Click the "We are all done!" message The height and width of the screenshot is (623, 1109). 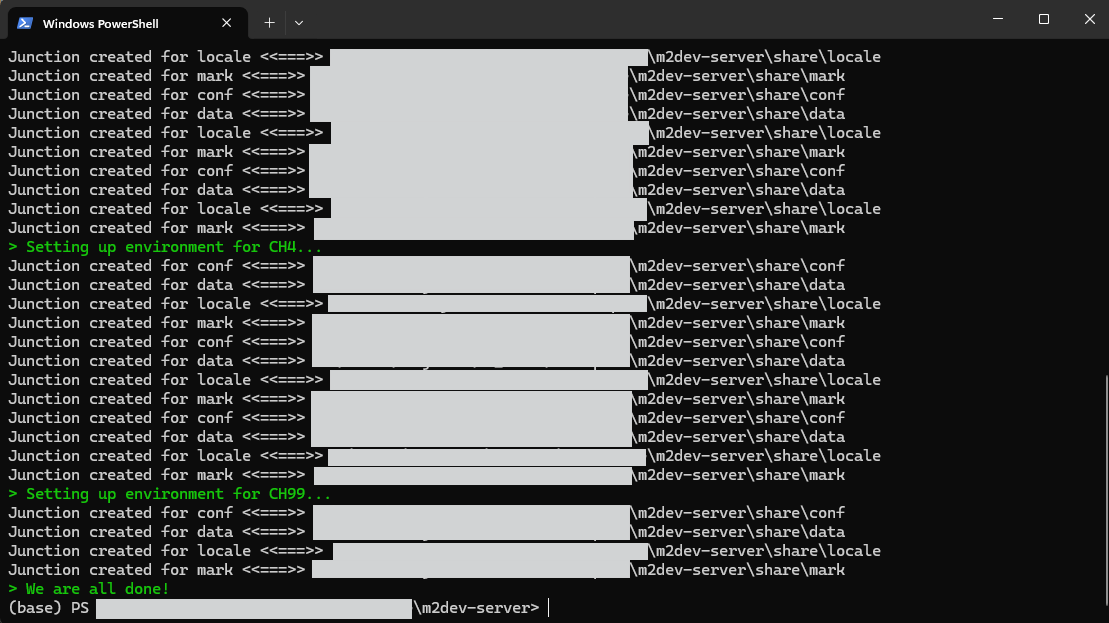point(90,589)
